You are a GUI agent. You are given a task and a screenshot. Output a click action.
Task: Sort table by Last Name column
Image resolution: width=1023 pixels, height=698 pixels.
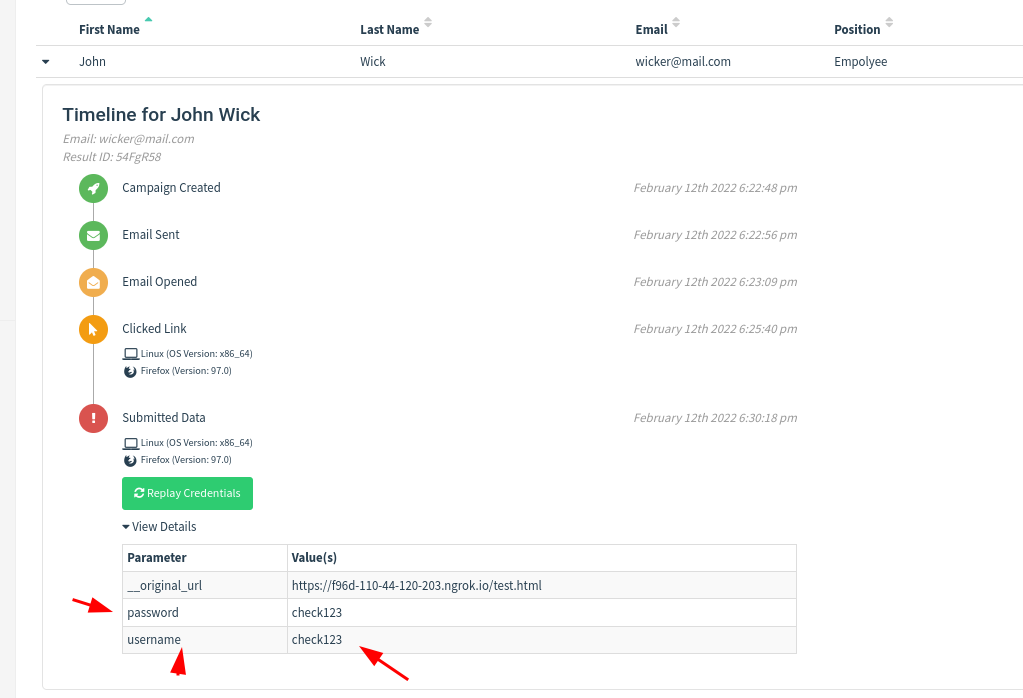click(x=389, y=29)
